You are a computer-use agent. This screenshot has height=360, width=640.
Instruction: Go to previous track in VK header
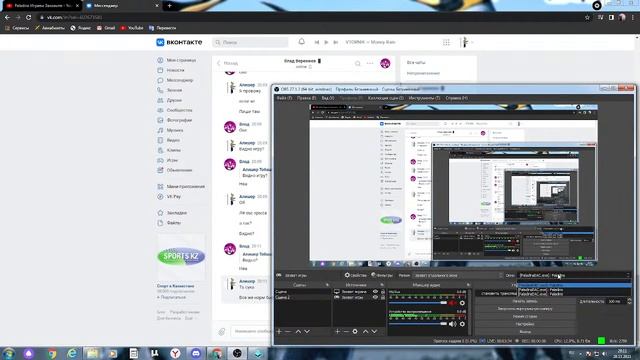[x=317, y=42]
